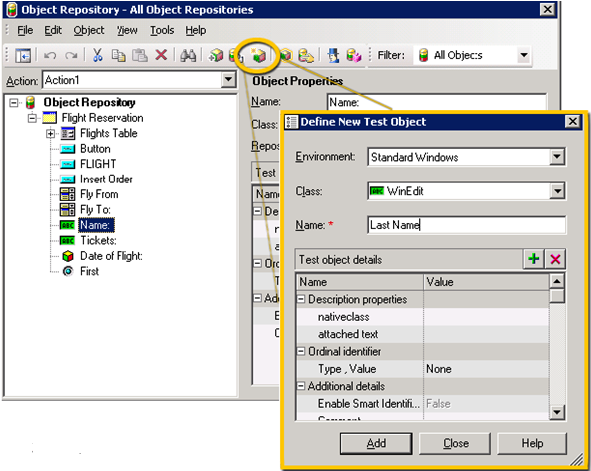Screen dimensions: 591x471
Task: Click the Value column header
Action: pyautogui.click(x=486, y=282)
